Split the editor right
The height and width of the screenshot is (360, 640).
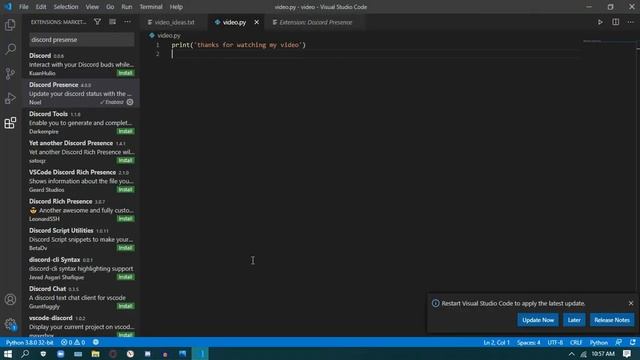[615, 22]
